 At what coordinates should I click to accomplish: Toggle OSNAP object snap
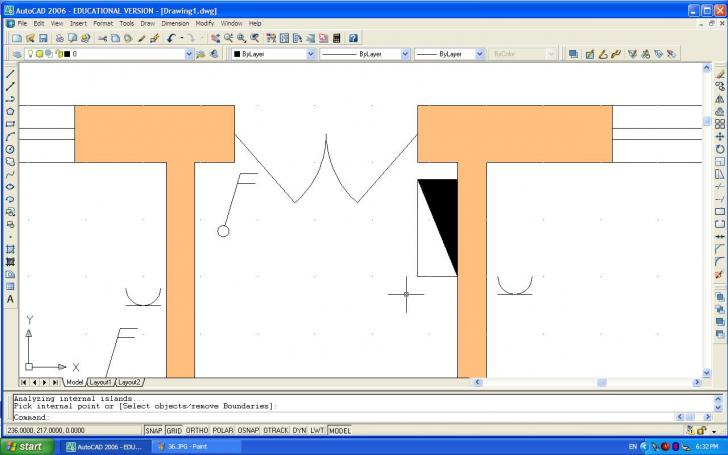coord(248,430)
